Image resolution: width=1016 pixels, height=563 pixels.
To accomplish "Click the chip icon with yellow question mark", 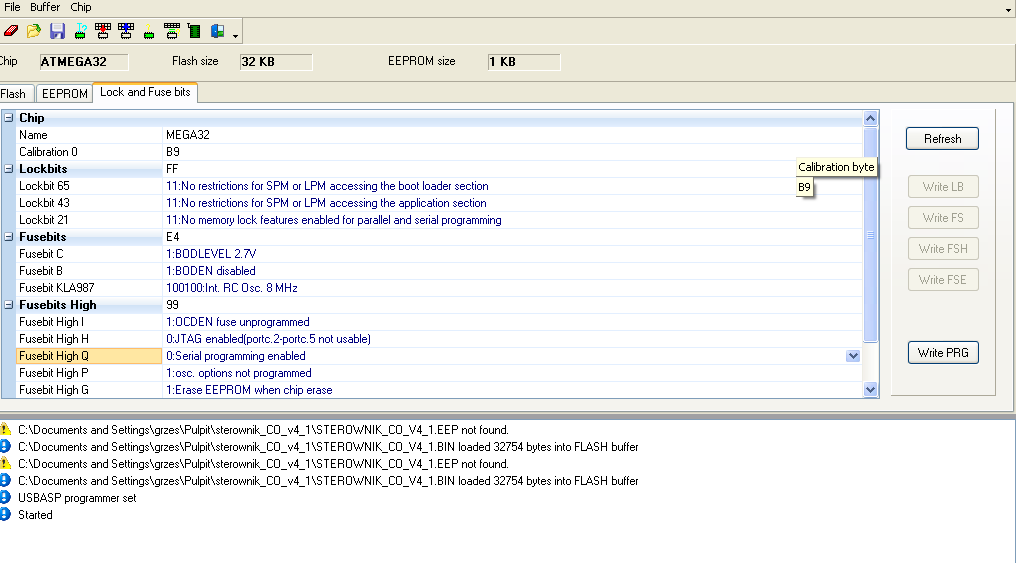I will pos(149,31).
